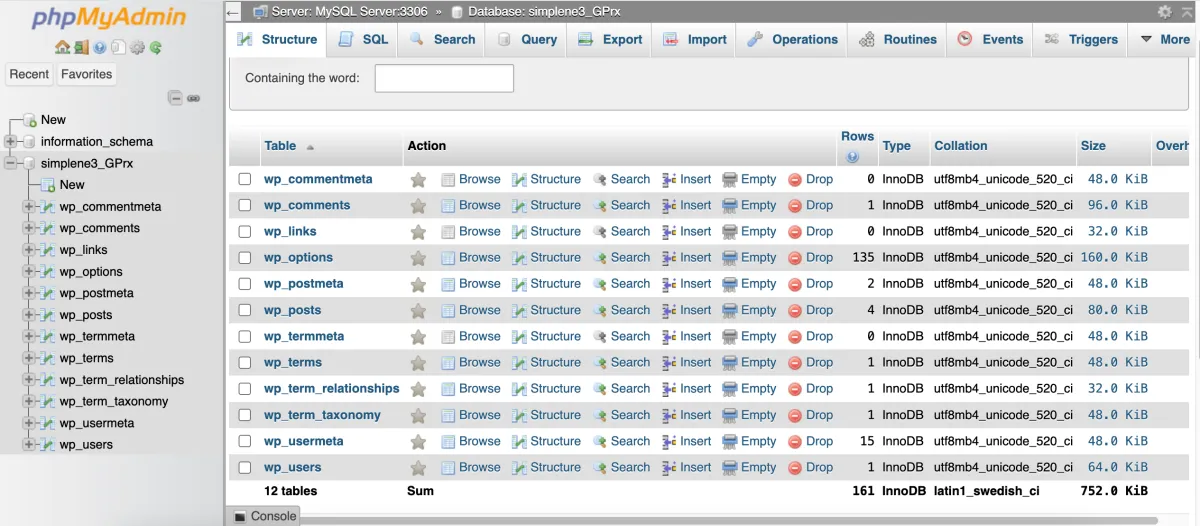Click the link-with-main-panel chain icon

point(194,98)
